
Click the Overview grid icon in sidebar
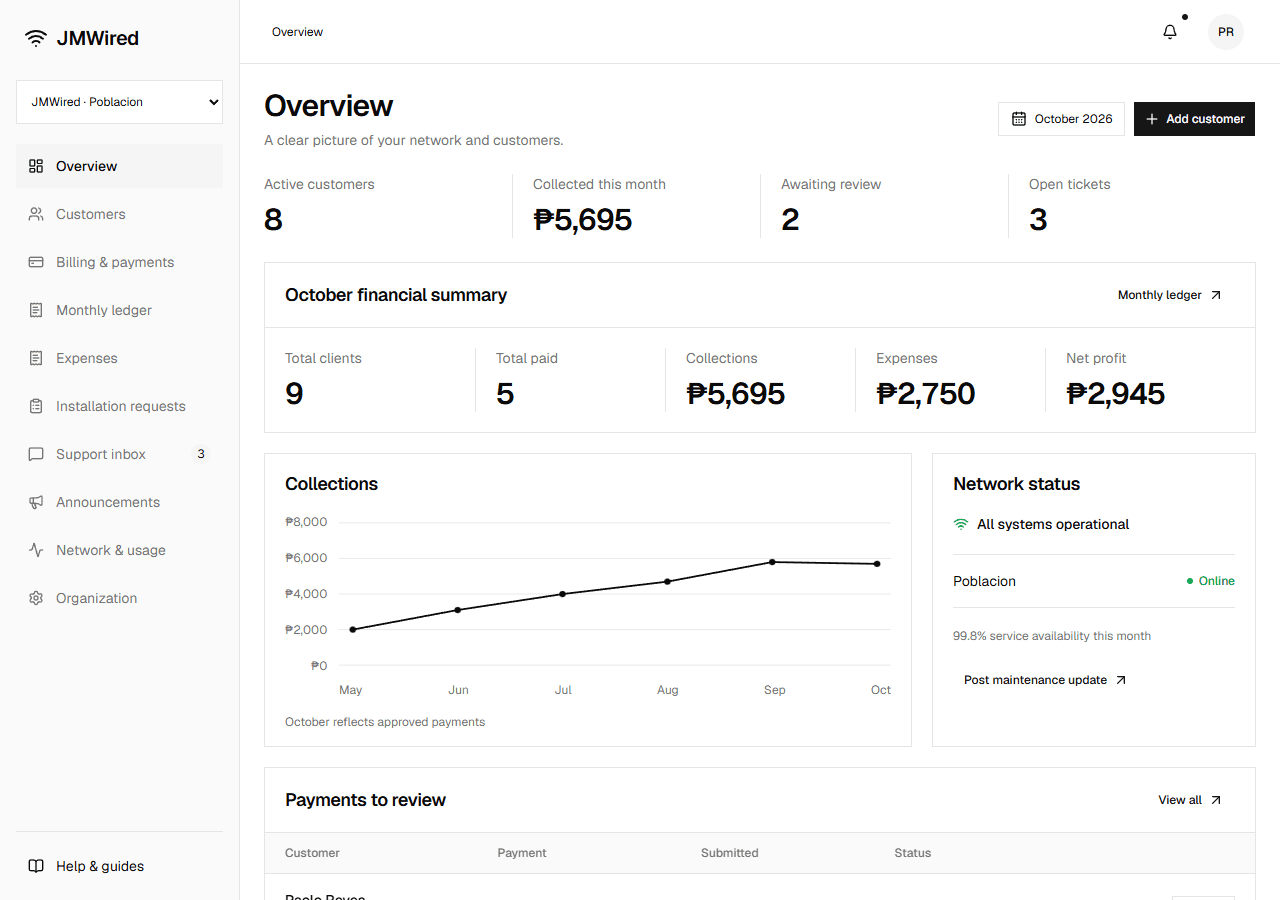tap(36, 166)
